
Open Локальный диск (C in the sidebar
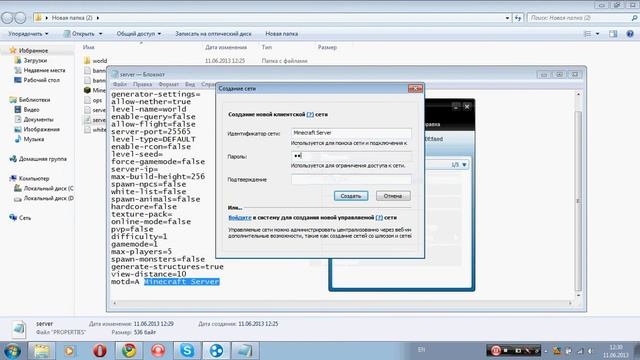[x=48, y=188]
